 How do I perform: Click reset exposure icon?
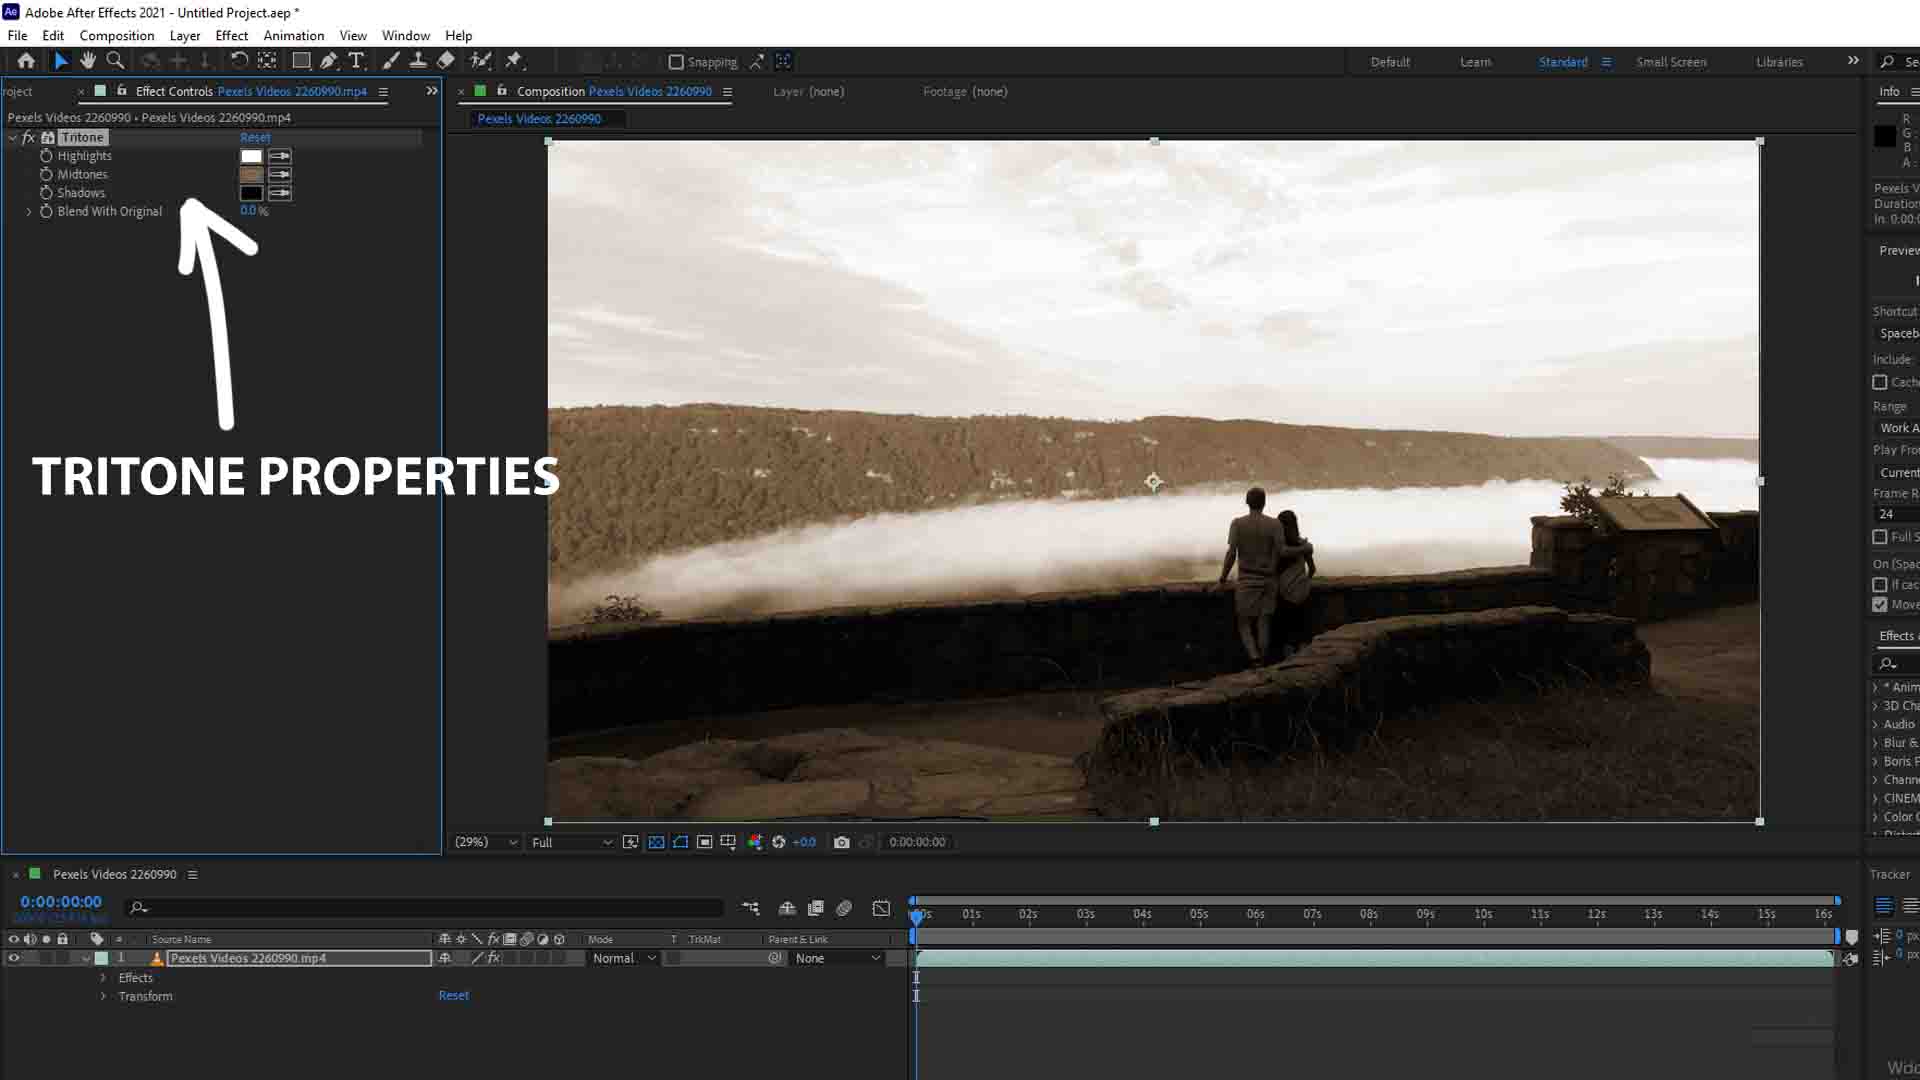pyautogui.click(x=779, y=843)
